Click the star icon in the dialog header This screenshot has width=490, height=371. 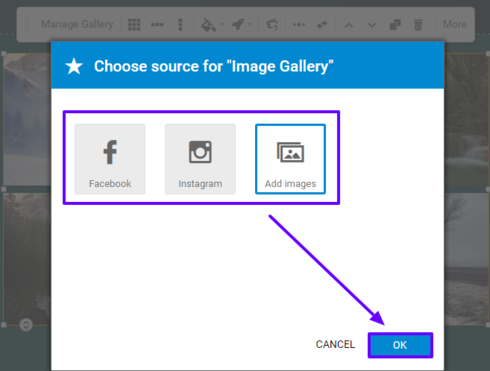74,66
